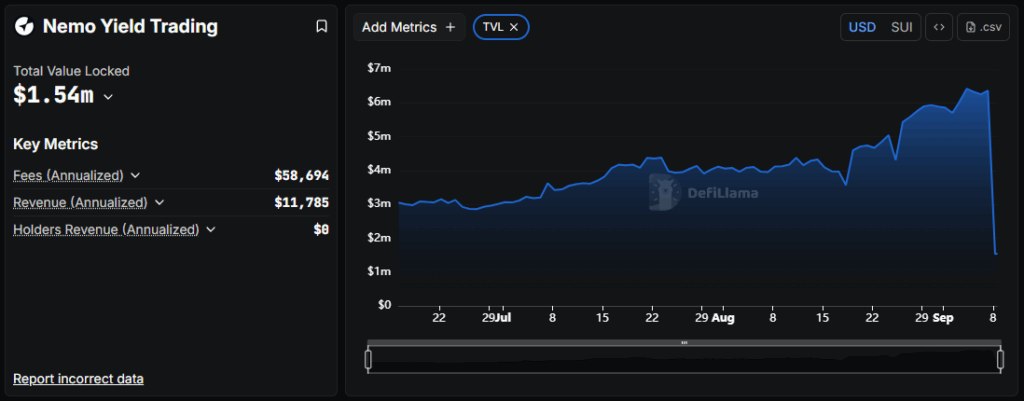Click Report incorrect data link
Viewport: 1024px width, 401px height.
point(78,379)
